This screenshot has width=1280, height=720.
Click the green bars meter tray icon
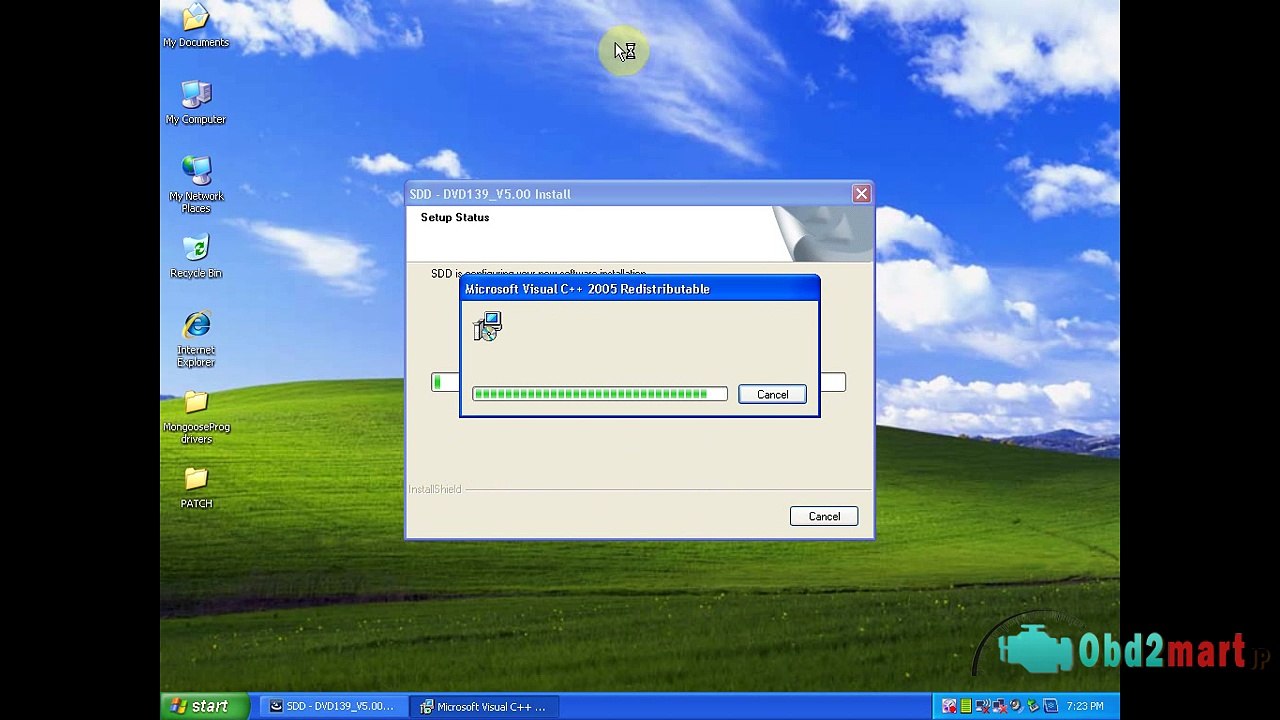(x=966, y=706)
